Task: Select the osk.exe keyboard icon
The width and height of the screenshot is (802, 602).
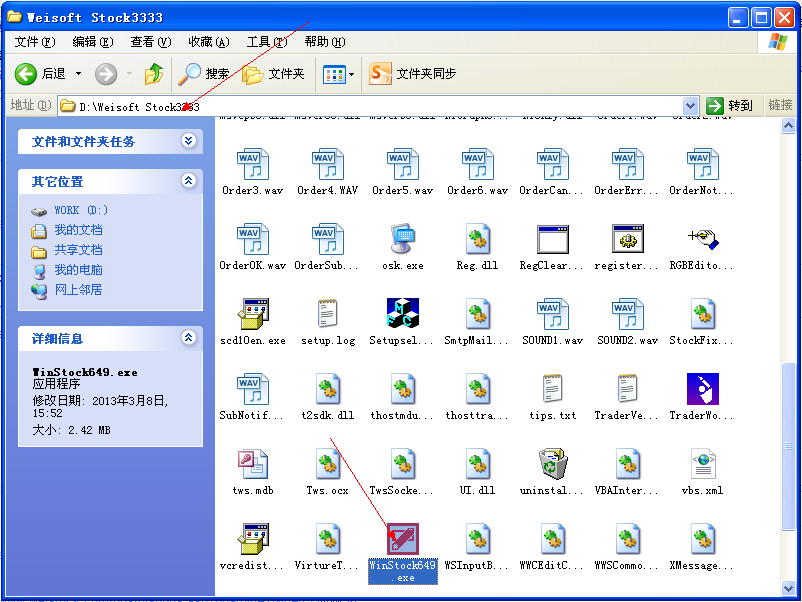Action: coord(402,240)
